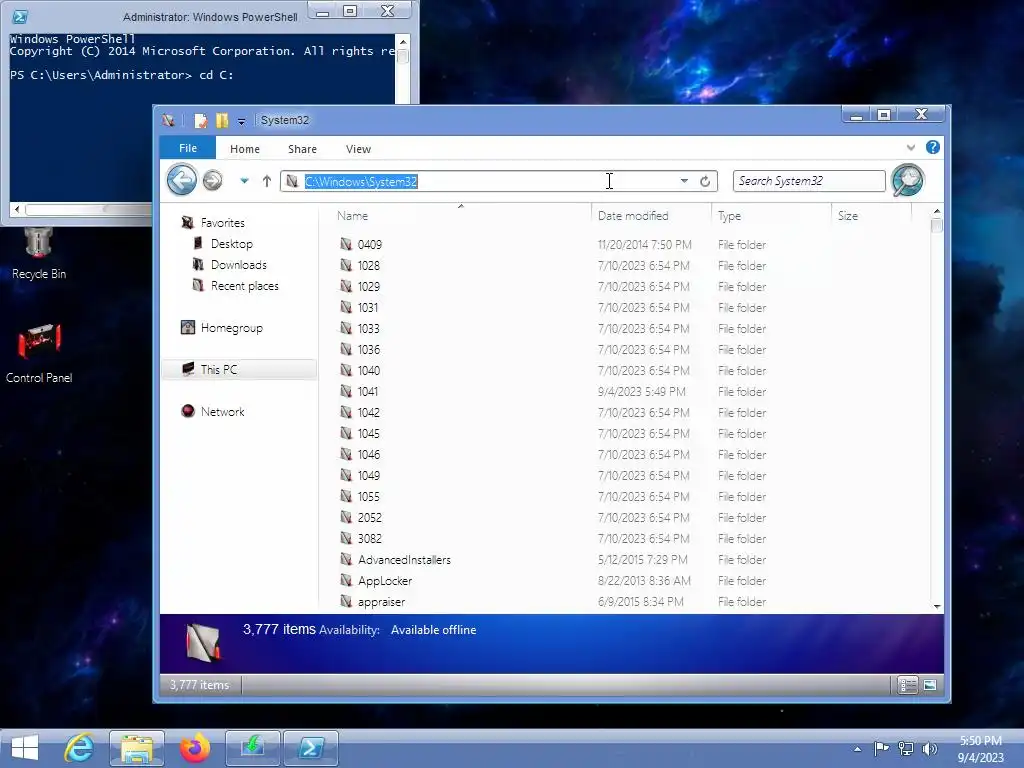1024x768 pixels.
Task: Click the Forward navigation arrow in Explorer
Action: coord(212,180)
